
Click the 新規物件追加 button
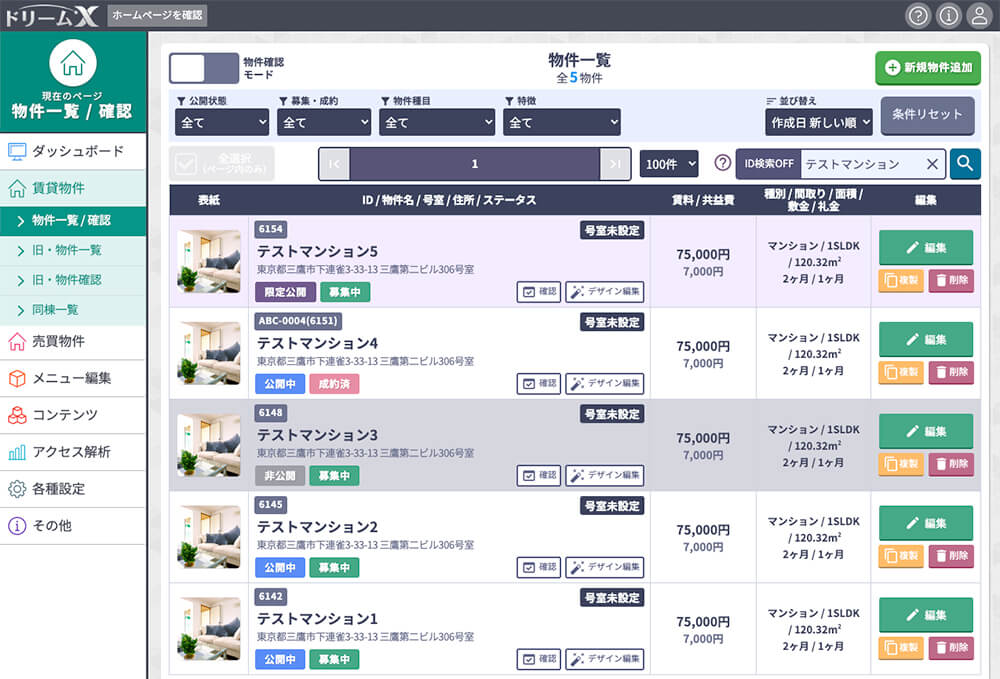coord(927,68)
